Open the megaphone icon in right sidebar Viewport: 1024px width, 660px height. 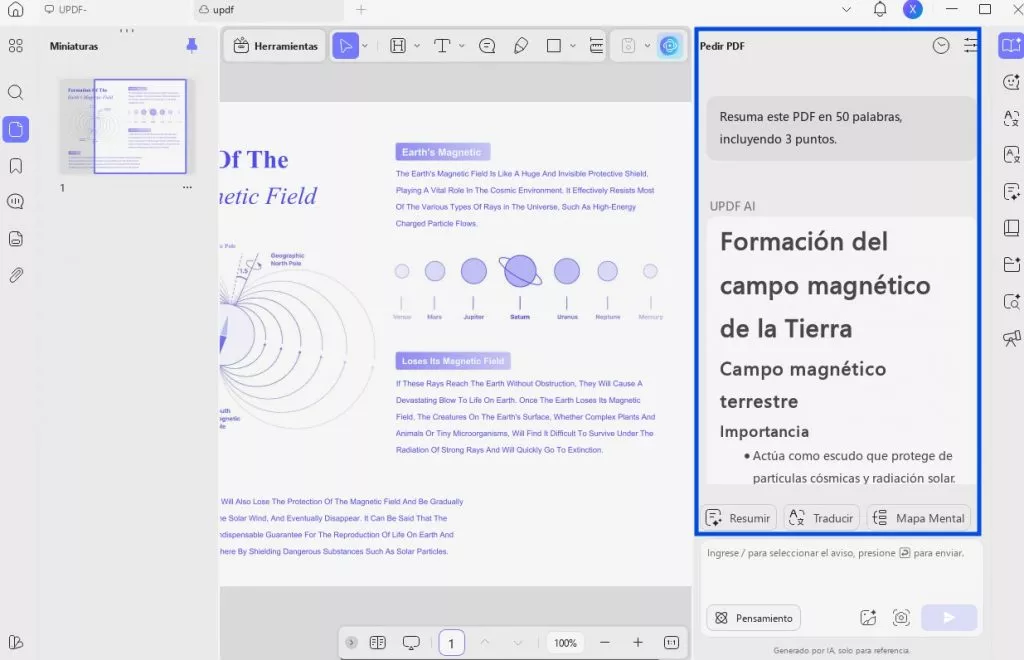(1011, 338)
